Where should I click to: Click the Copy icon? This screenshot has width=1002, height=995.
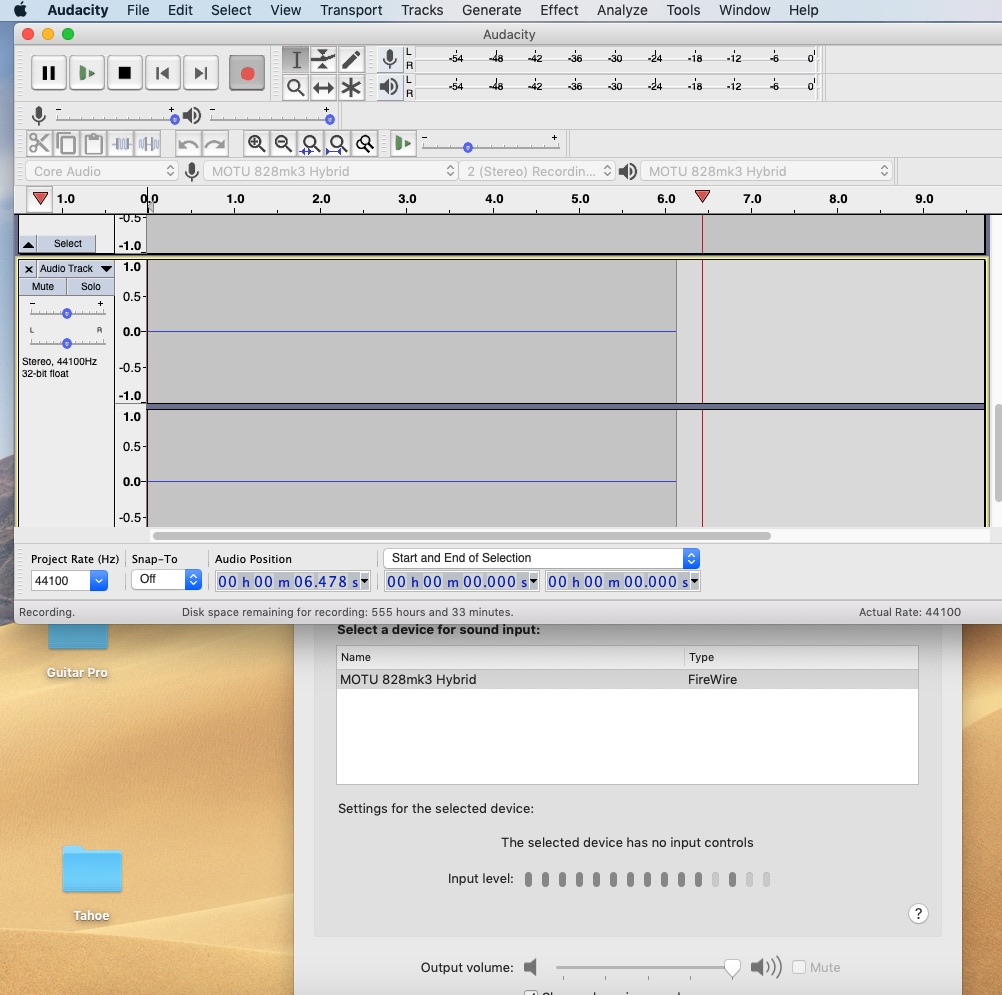pos(66,144)
